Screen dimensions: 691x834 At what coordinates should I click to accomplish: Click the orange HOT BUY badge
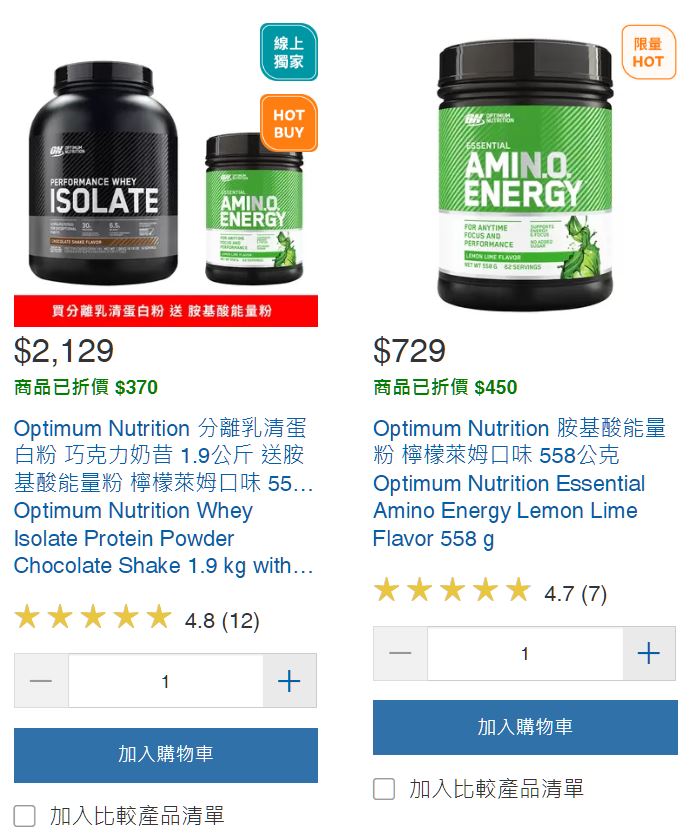289,123
